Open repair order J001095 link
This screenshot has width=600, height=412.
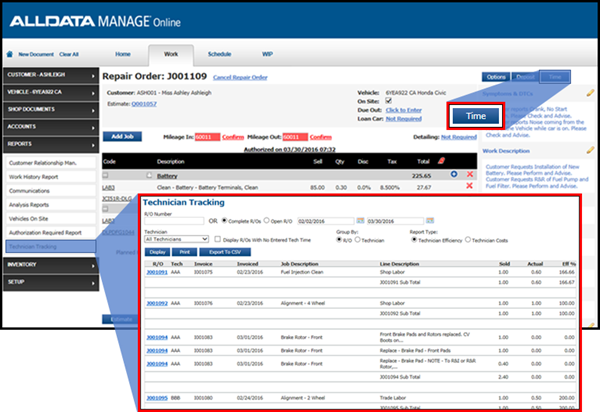(x=157, y=398)
